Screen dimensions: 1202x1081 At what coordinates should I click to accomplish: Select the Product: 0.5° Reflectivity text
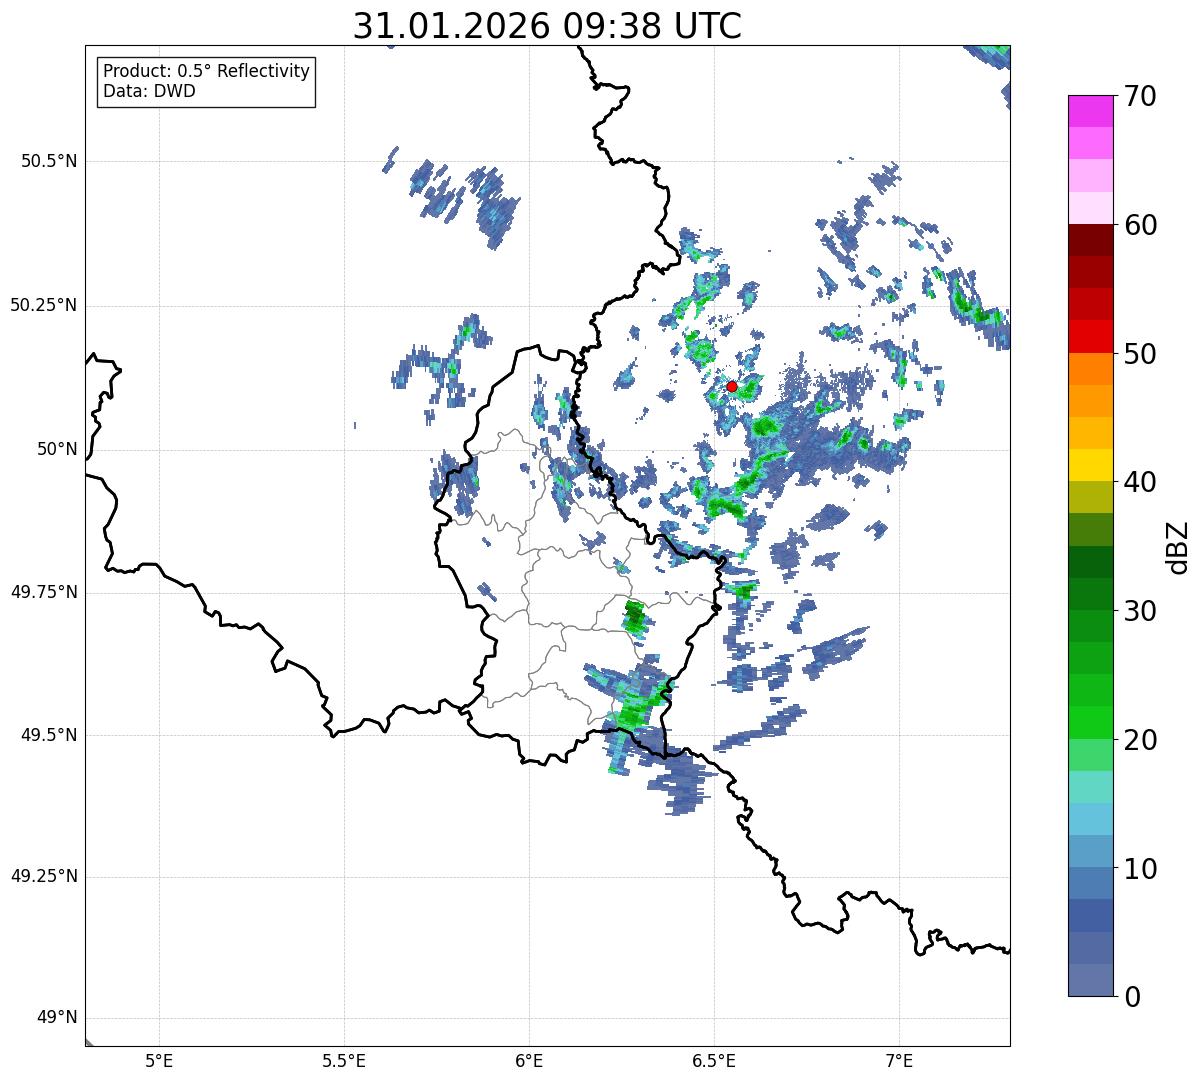pyautogui.click(x=206, y=71)
